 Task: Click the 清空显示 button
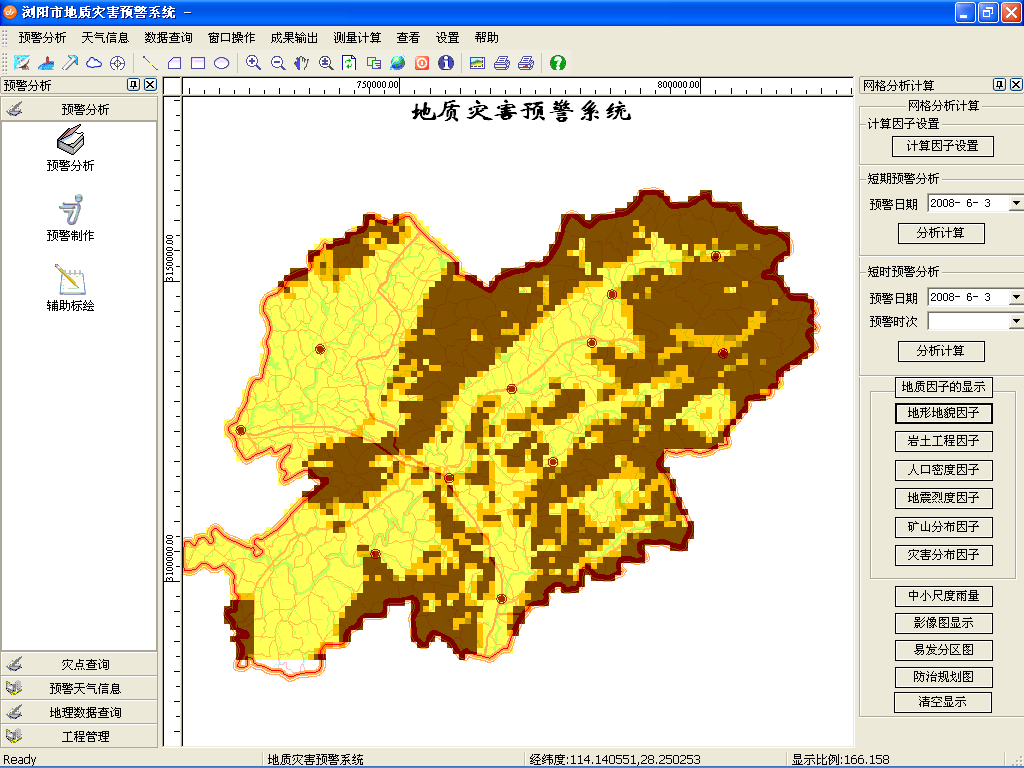pos(942,702)
